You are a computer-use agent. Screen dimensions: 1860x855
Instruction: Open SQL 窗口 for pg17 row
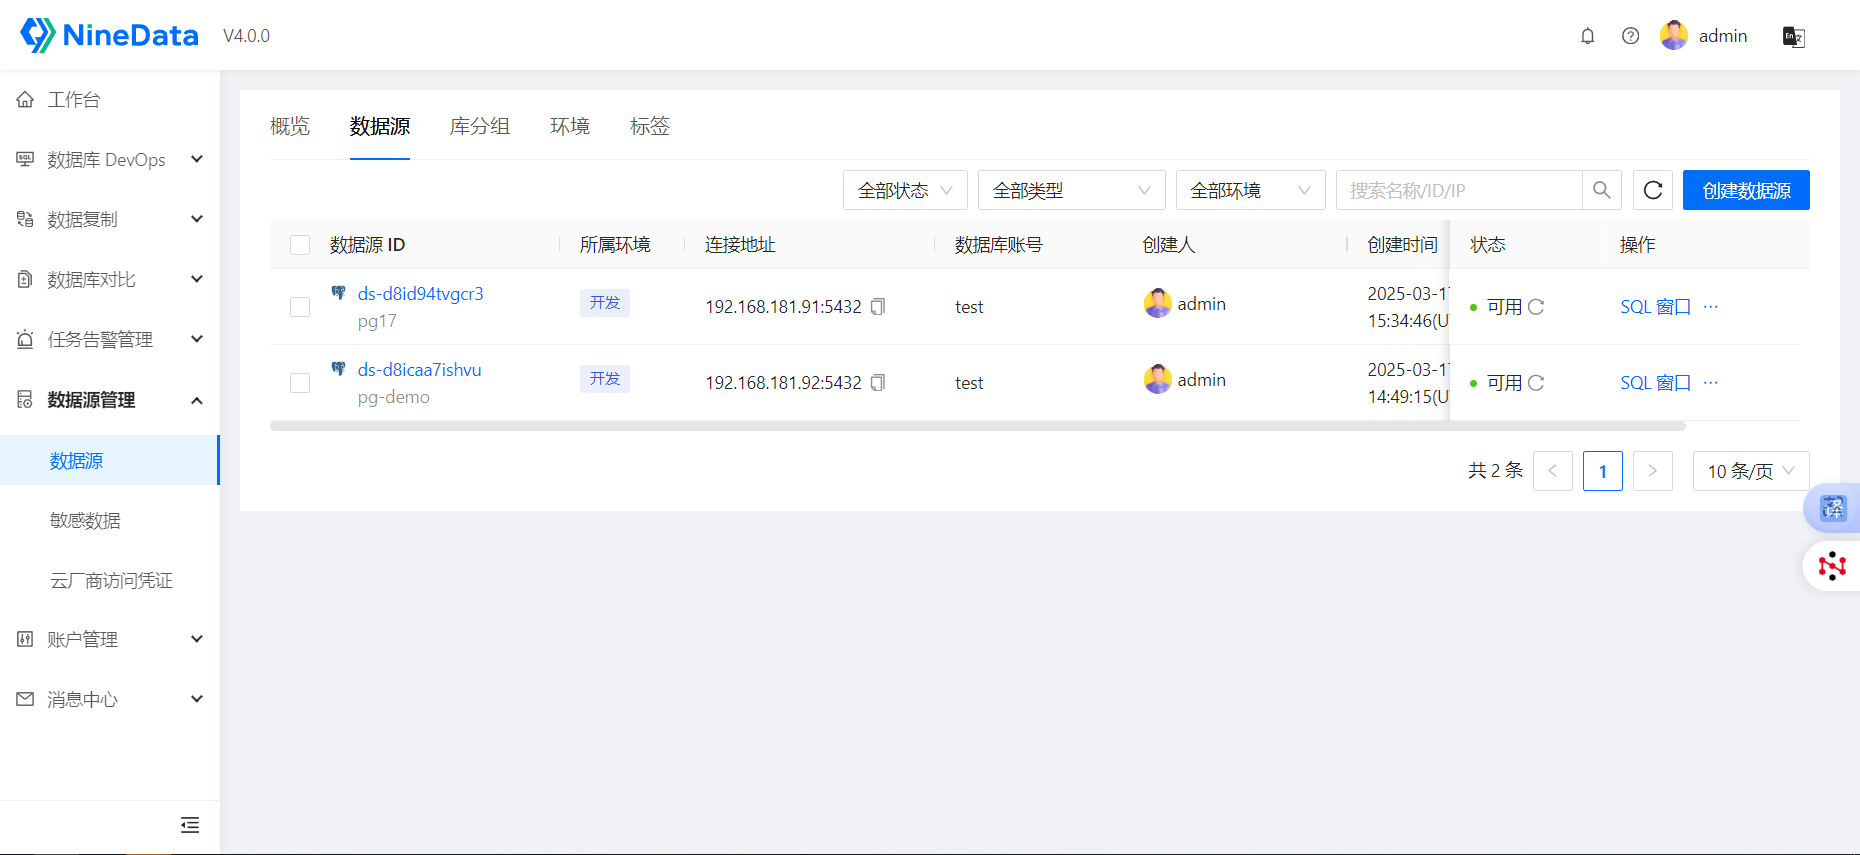(1655, 307)
